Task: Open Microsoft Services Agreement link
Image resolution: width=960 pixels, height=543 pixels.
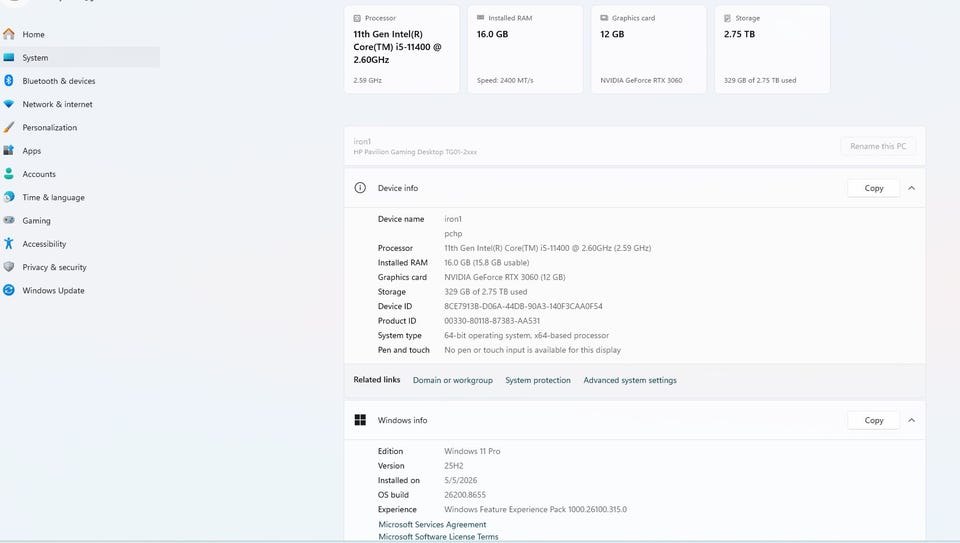Action: point(432,525)
